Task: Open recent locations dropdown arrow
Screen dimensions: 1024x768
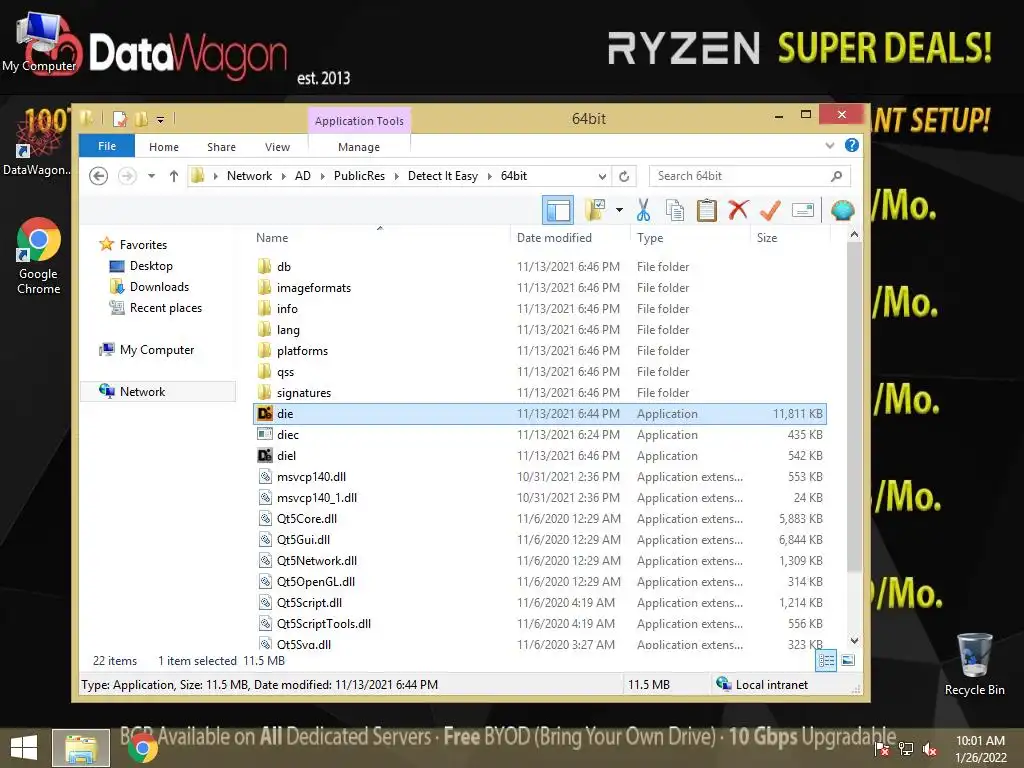Action: click(x=152, y=176)
